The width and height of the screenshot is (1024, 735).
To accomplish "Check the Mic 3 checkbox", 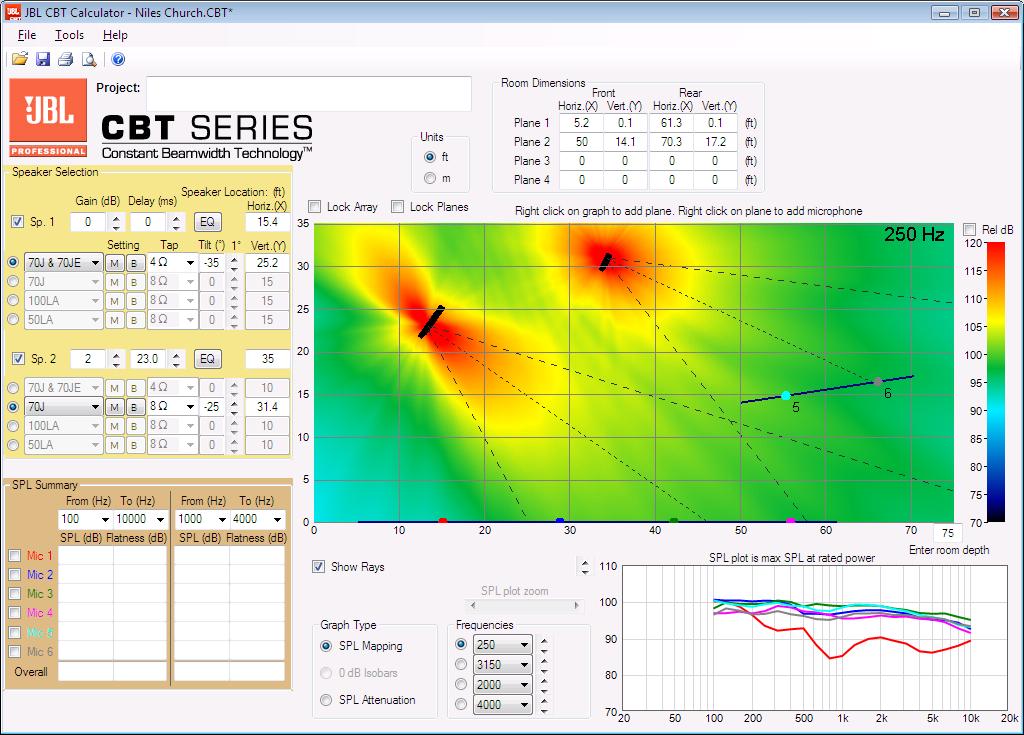I will (x=15, y=593).
